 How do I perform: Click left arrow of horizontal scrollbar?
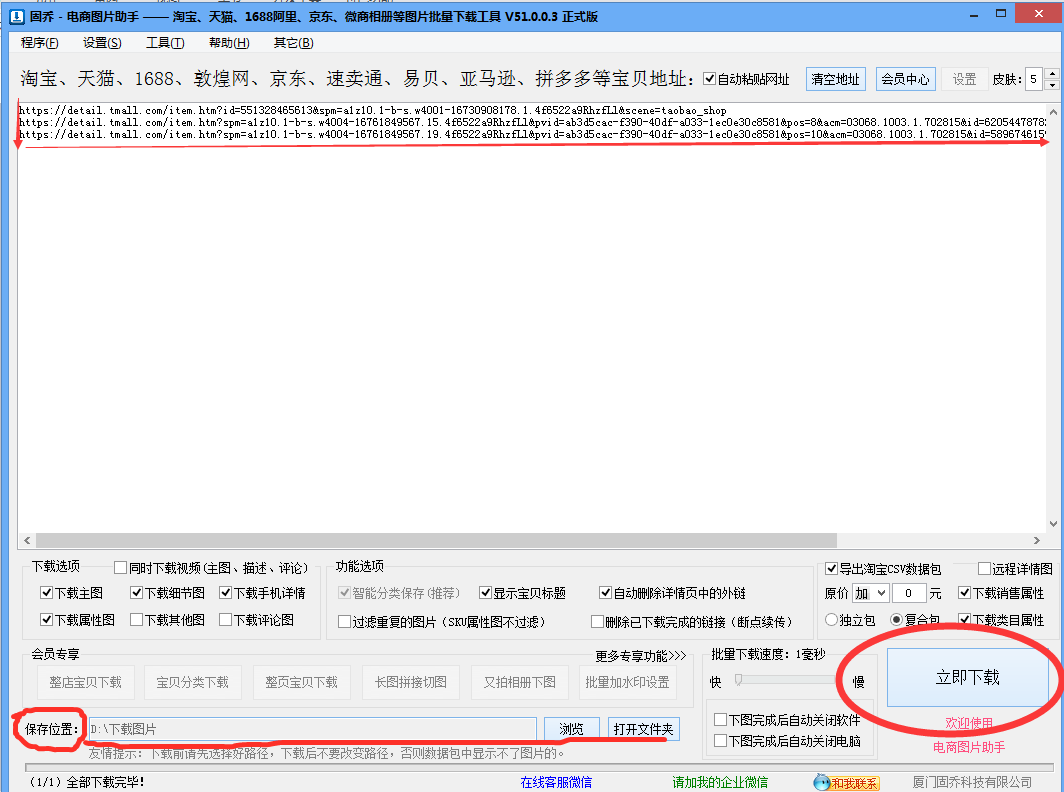[27, 539]
